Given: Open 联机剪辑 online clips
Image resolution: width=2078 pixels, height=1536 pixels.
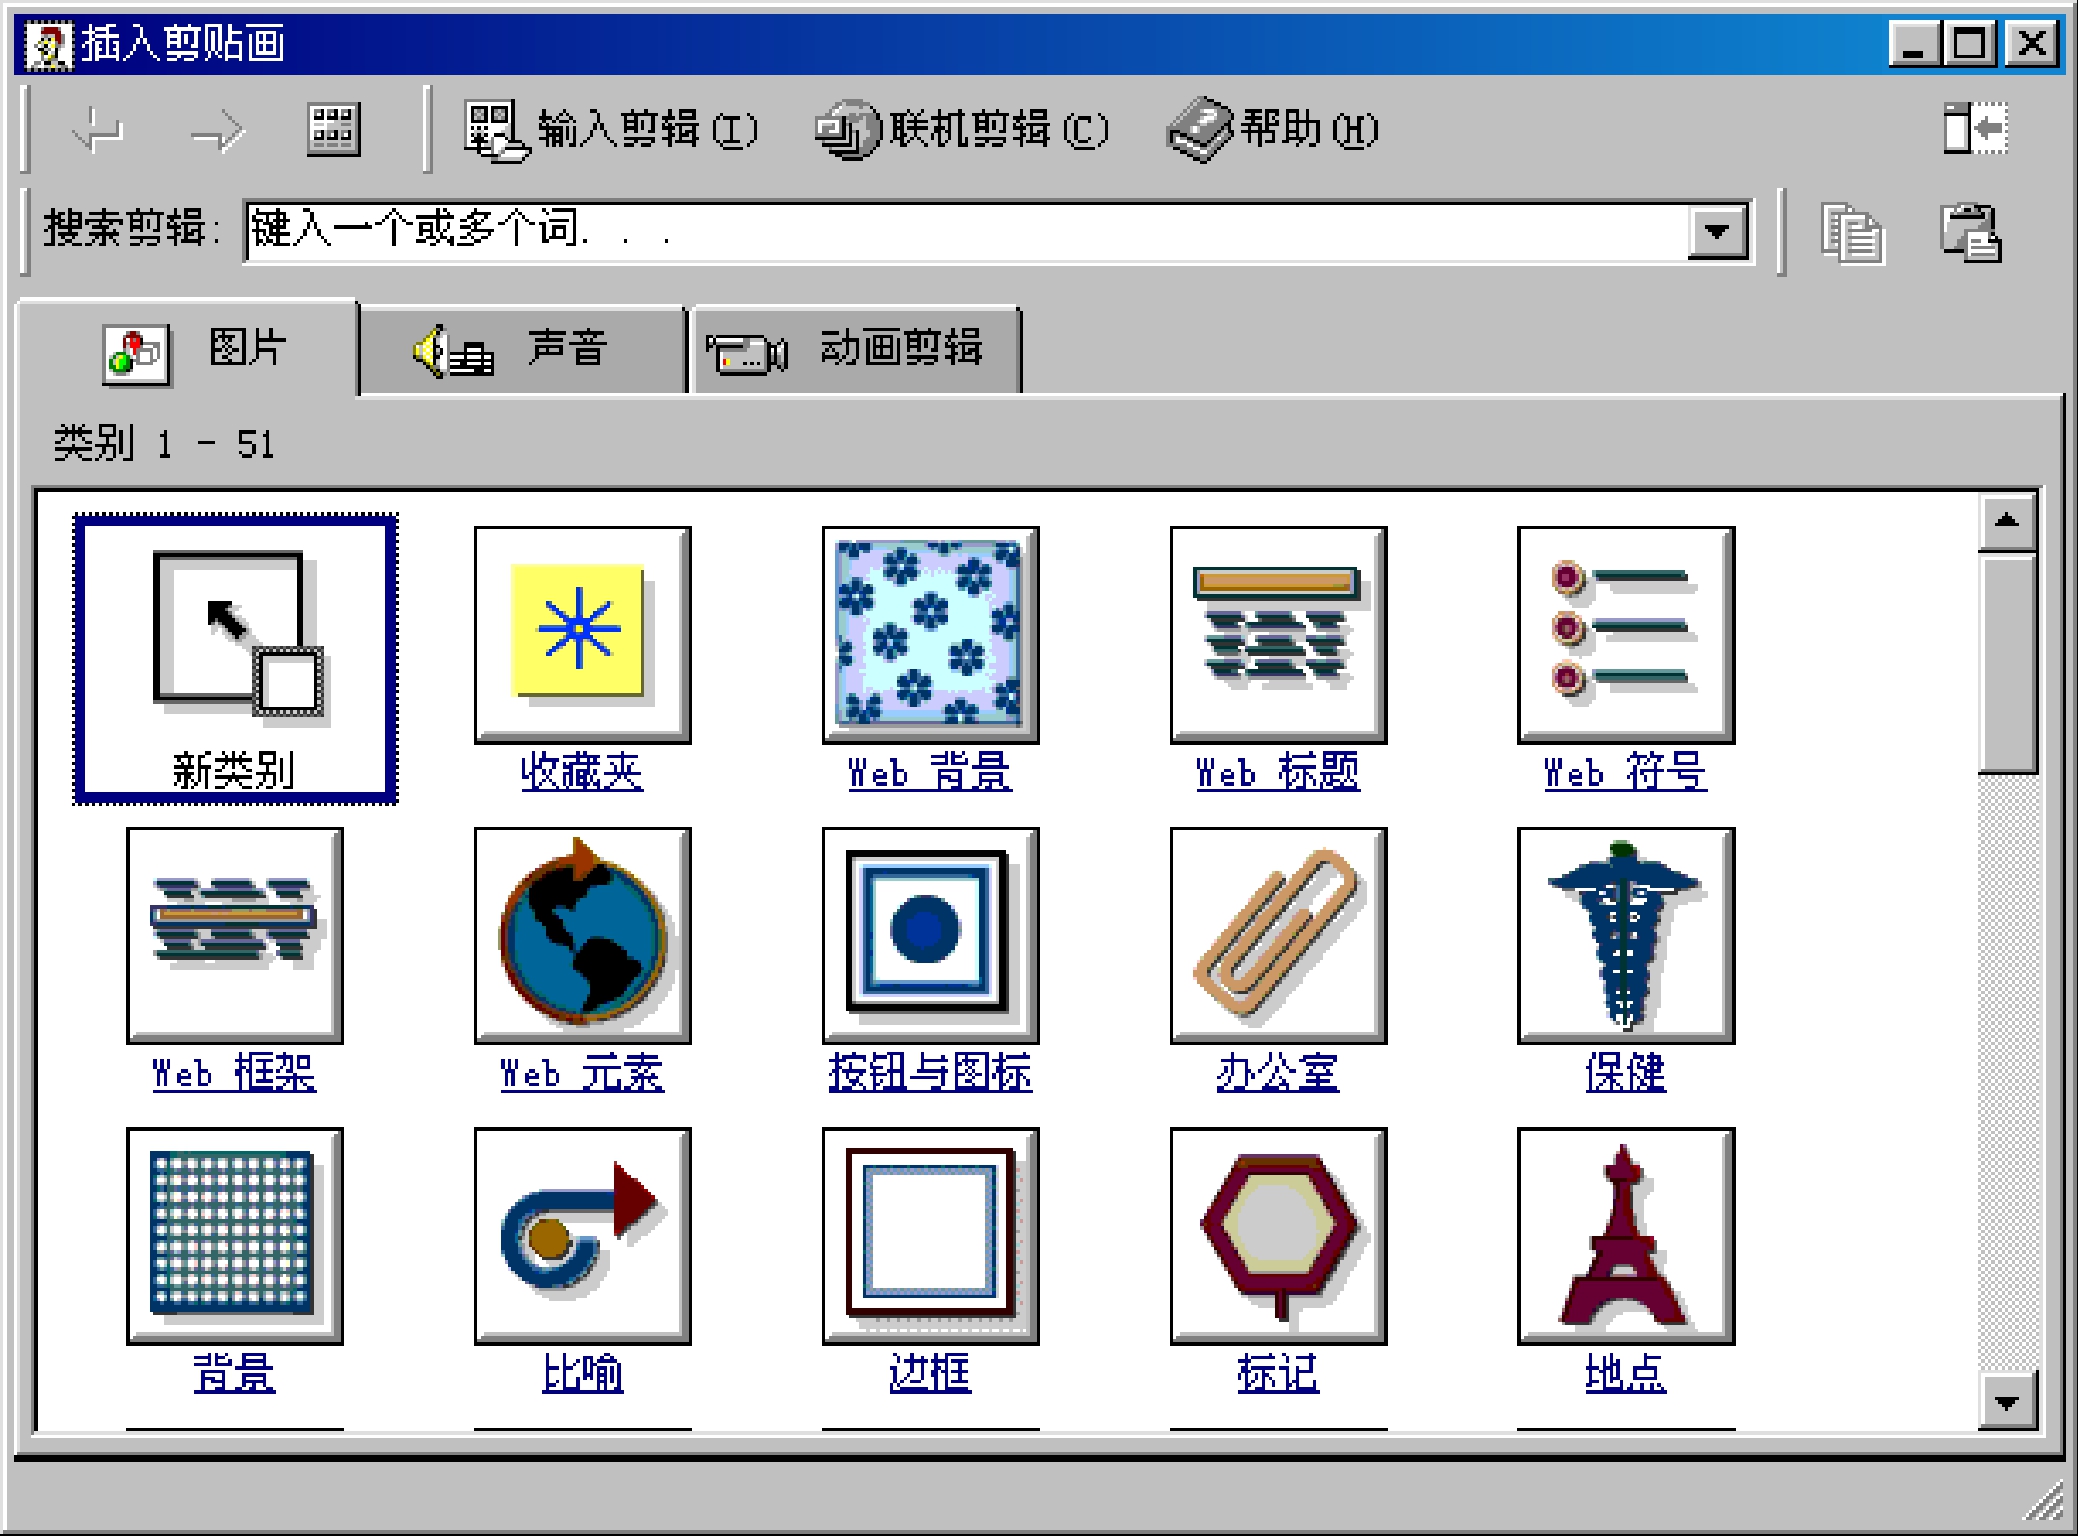Looking at the screenshot, I should (x=961, y=130).
